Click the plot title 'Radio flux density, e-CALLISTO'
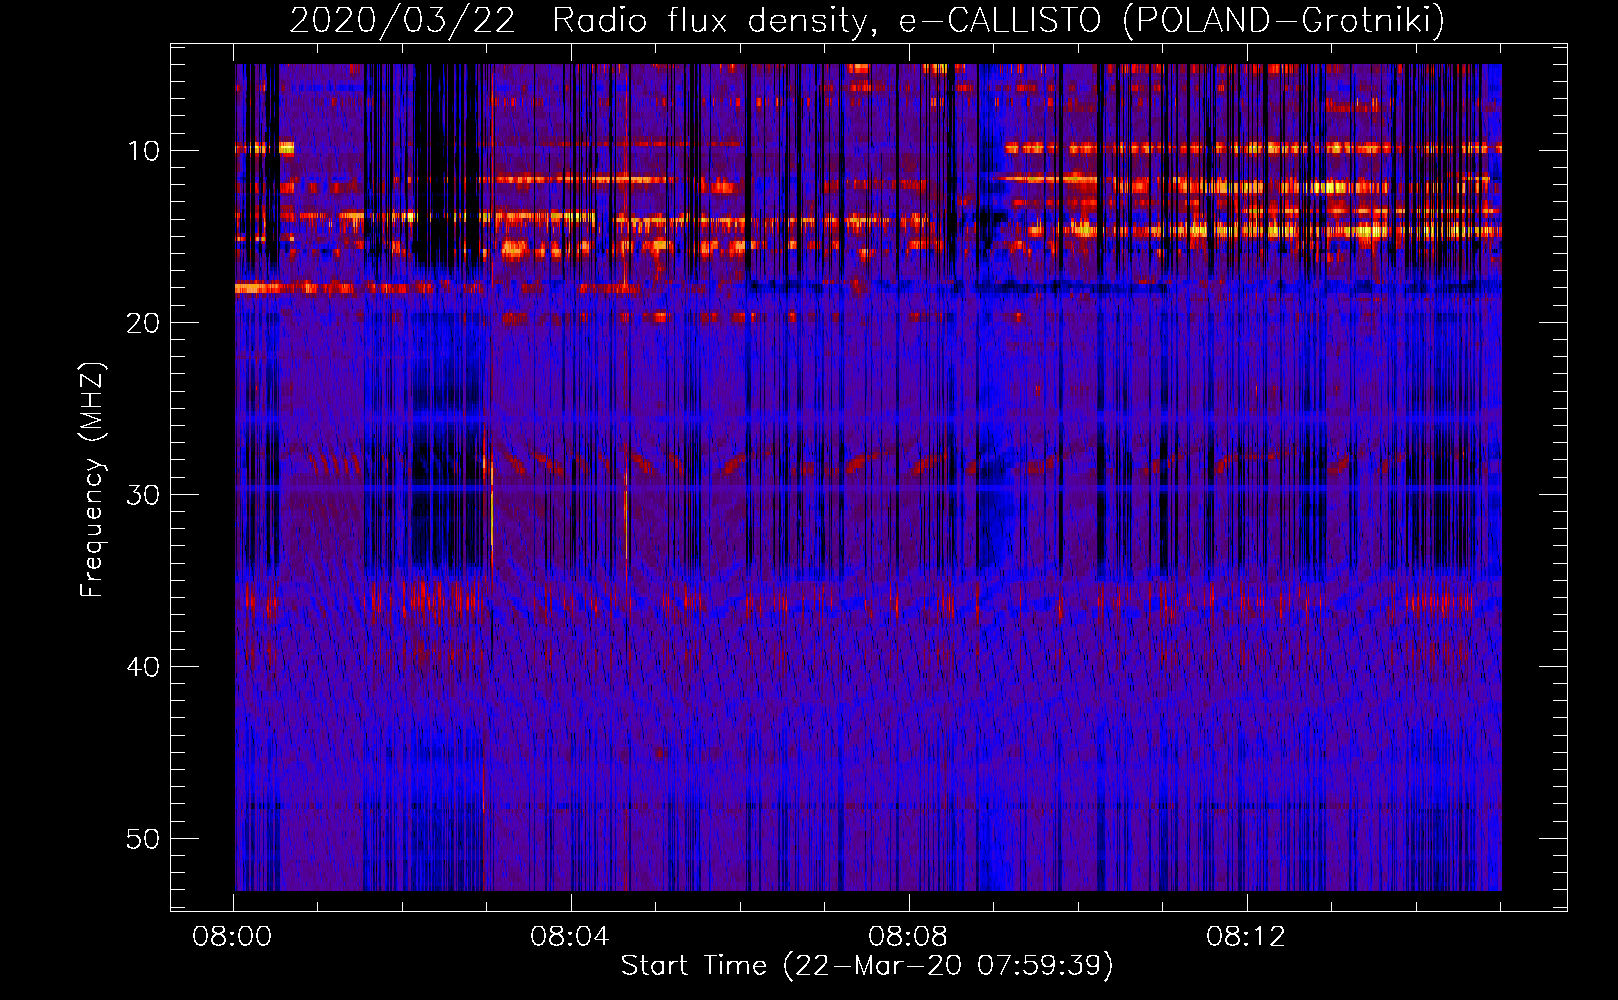 coord(827,20)
